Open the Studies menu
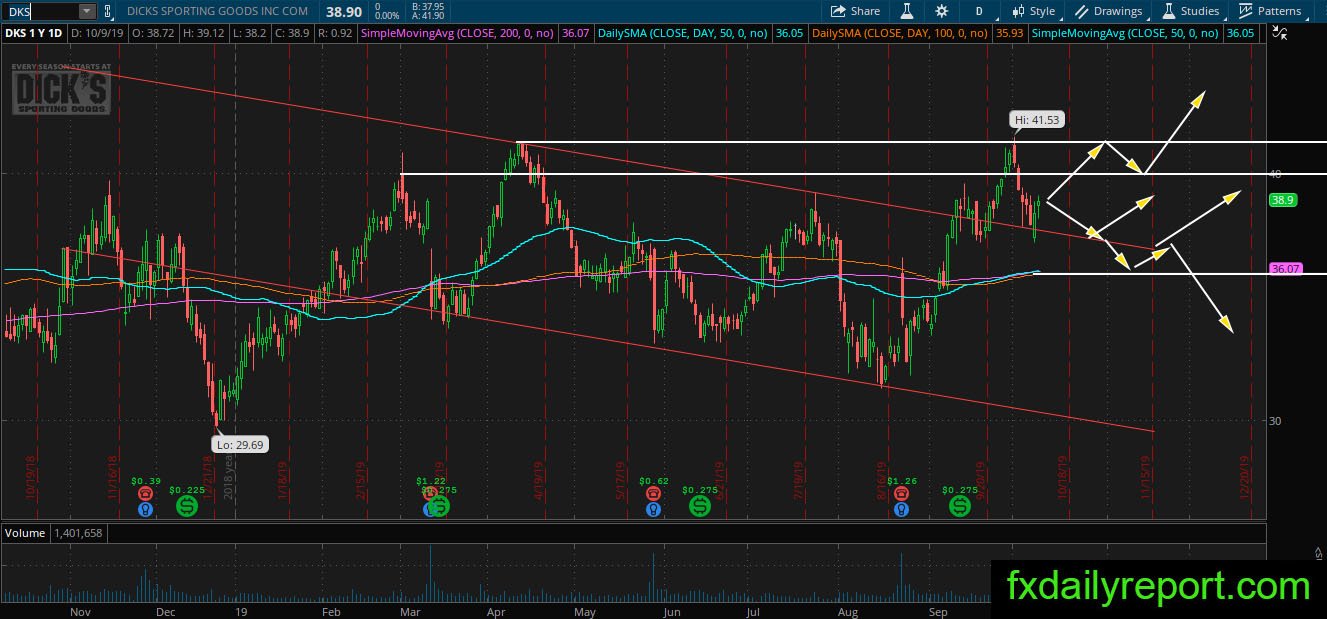Viewport: 1327px width, 619px height. click(x=1190, y=11)
